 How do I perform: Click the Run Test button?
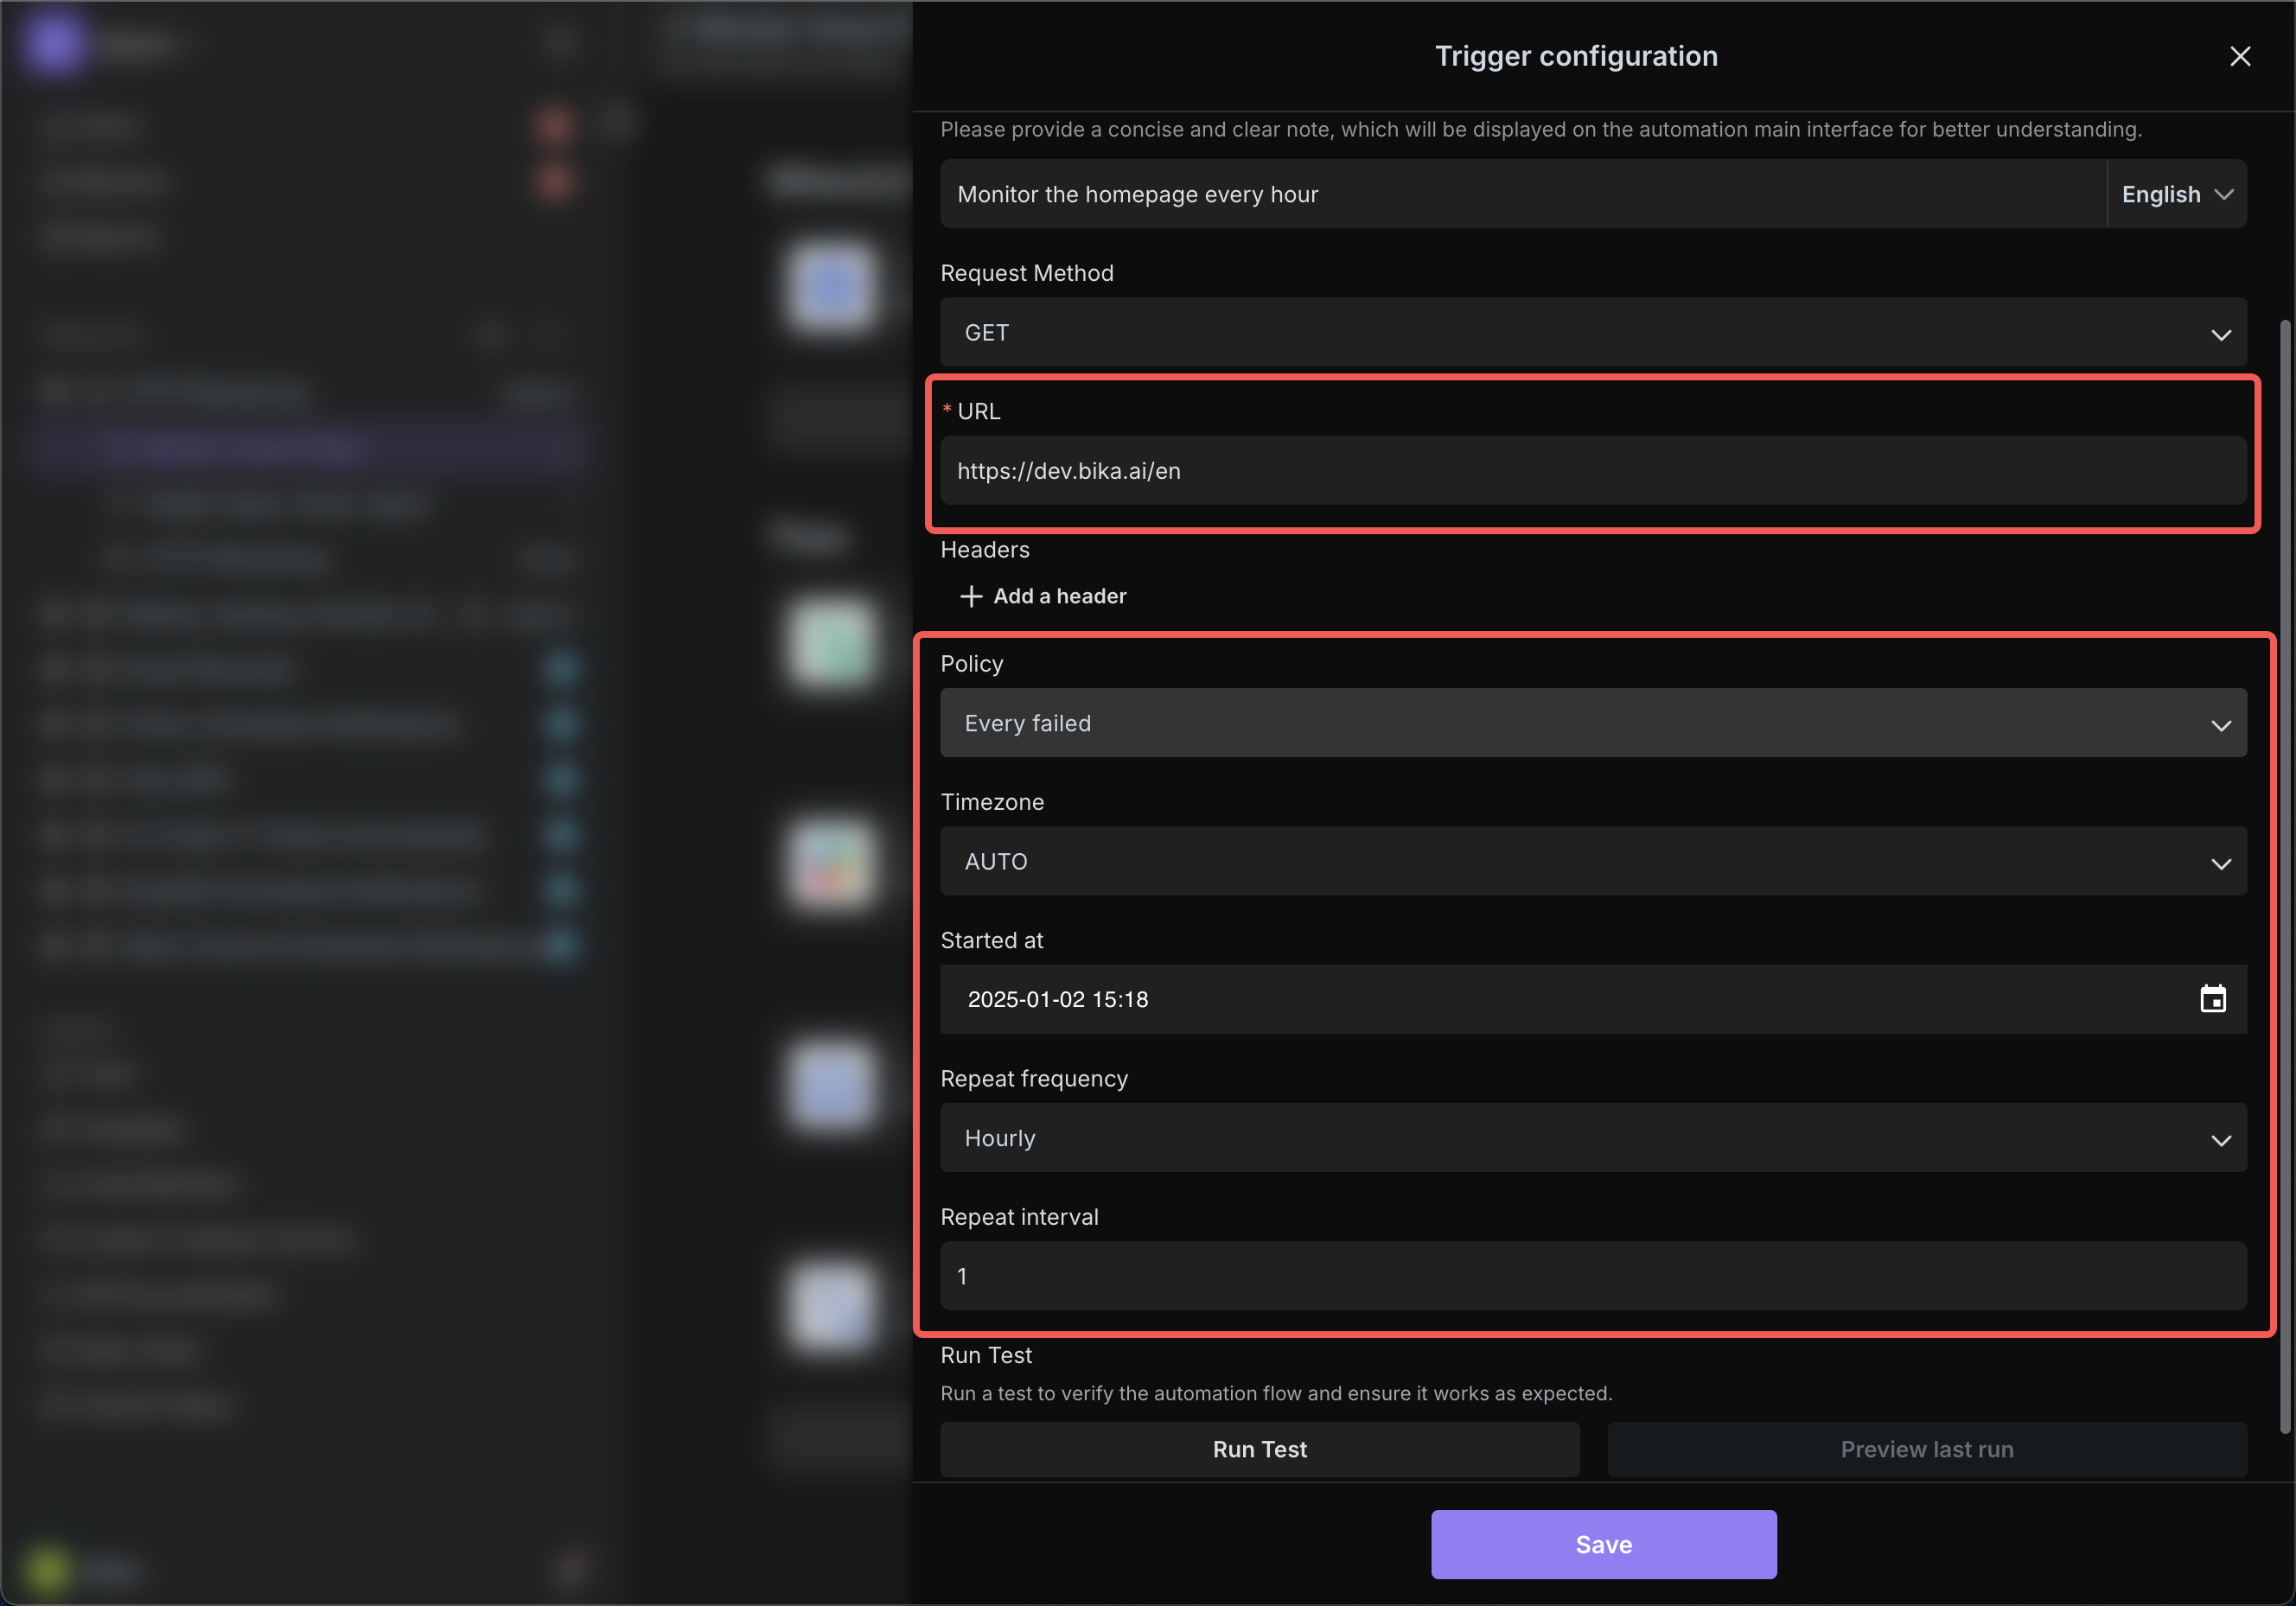(1260, 1449)
